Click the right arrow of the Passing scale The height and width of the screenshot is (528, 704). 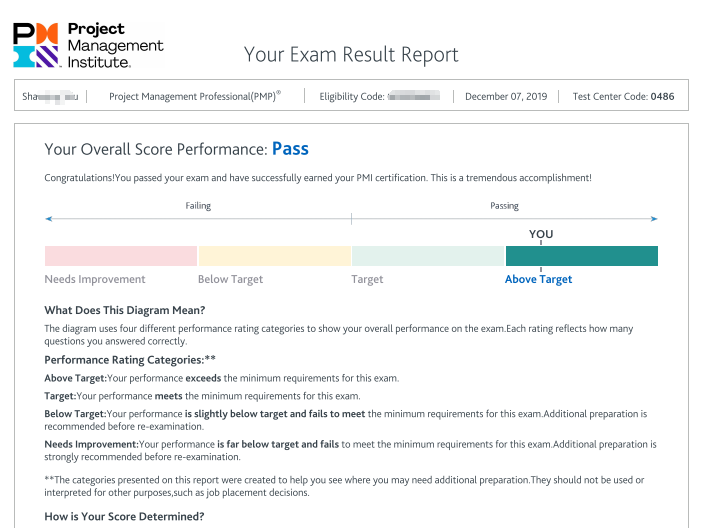654,219
